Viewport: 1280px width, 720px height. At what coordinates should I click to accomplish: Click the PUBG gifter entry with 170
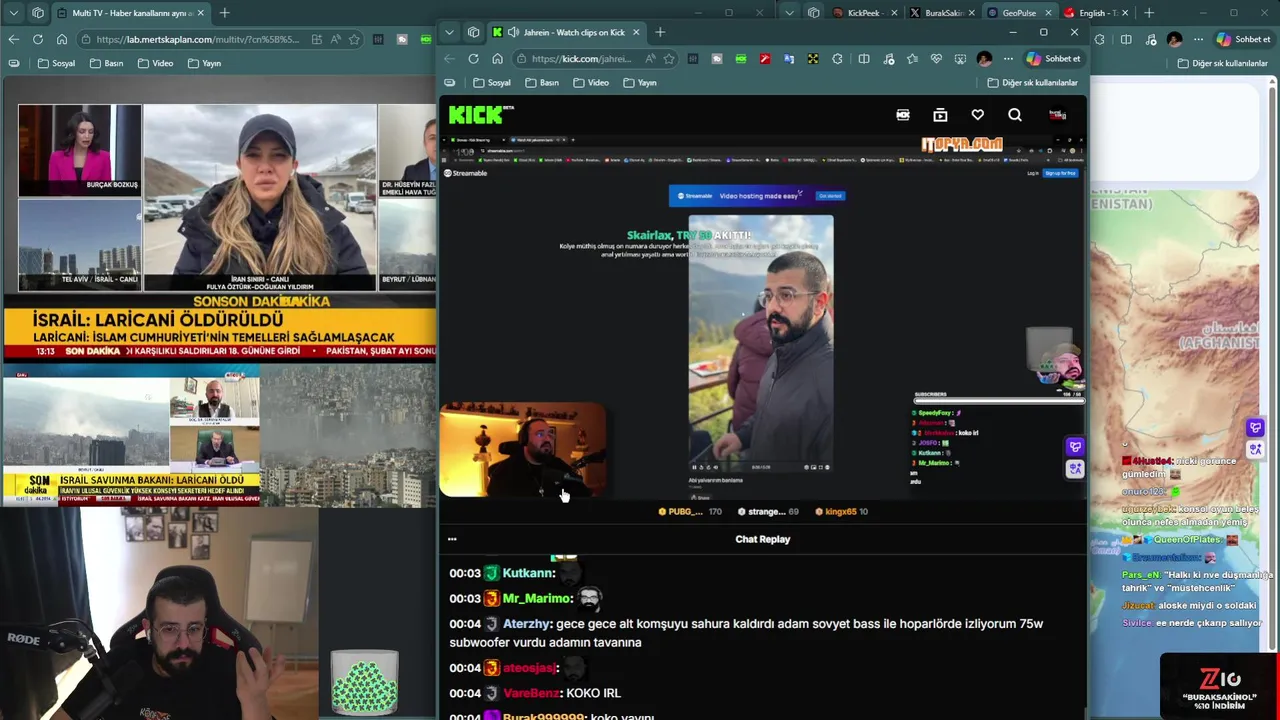click(x=689, y=511)
